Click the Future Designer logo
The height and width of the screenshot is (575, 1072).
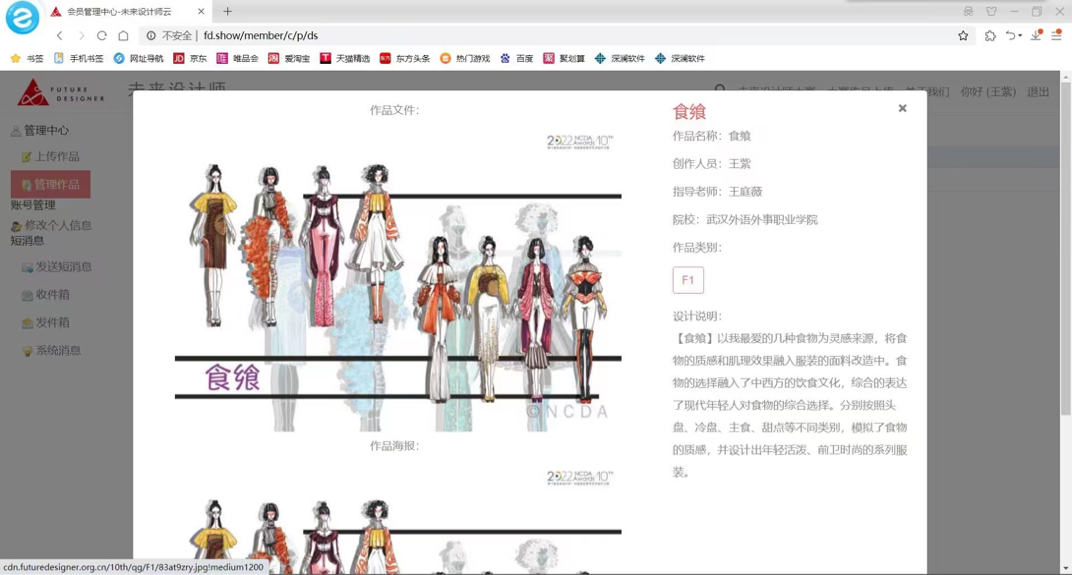[x=60, y=93]
